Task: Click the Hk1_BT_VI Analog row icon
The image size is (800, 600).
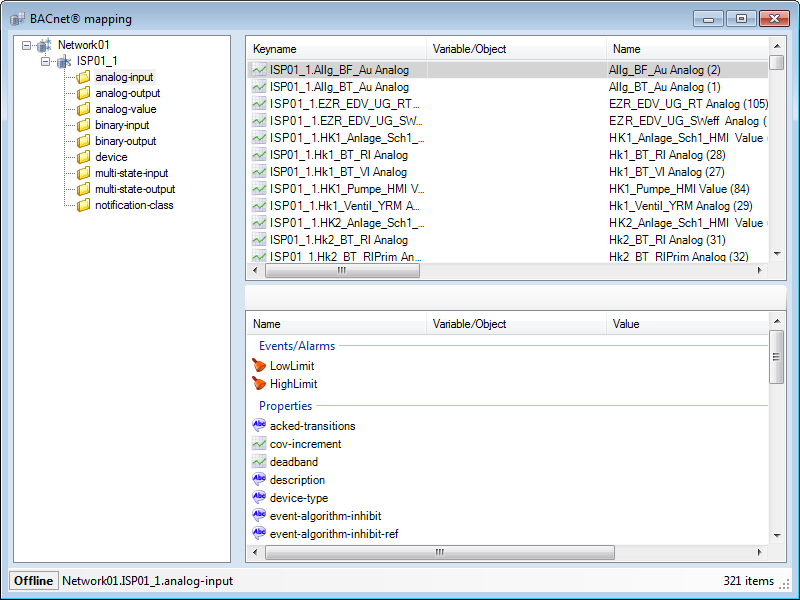Action: [259, 172]
